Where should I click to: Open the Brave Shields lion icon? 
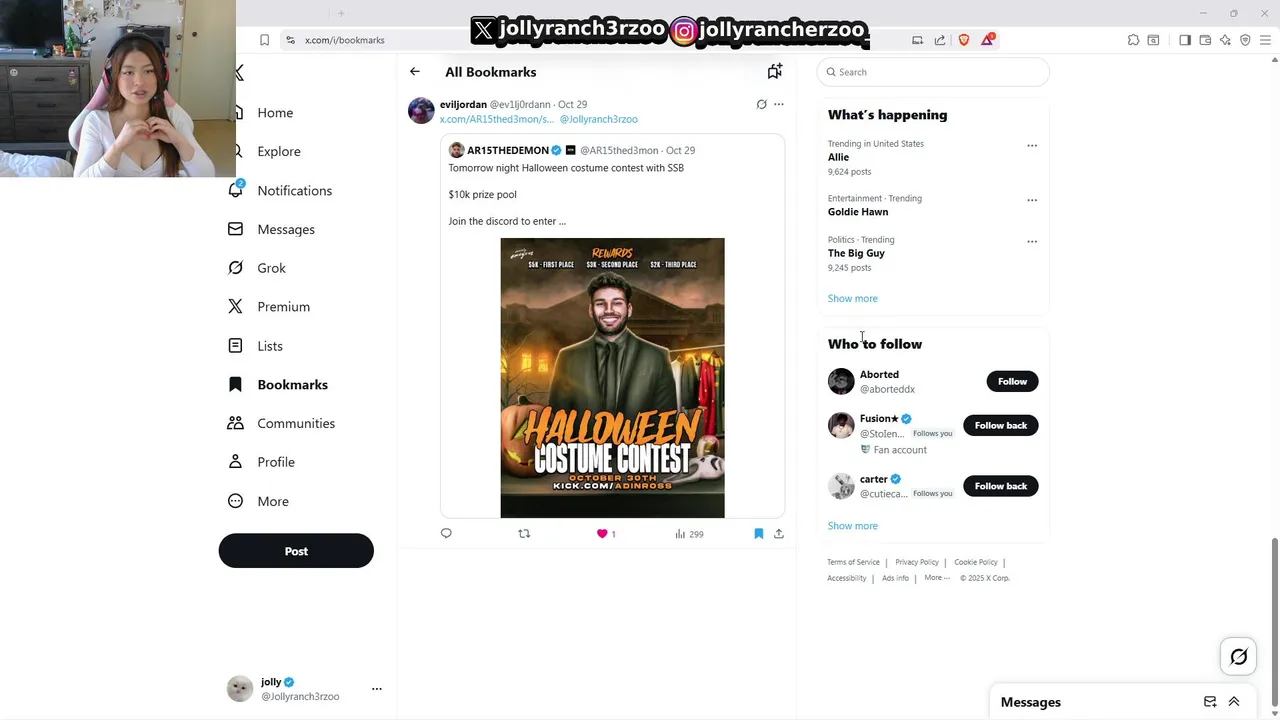[x=964, y=40]
